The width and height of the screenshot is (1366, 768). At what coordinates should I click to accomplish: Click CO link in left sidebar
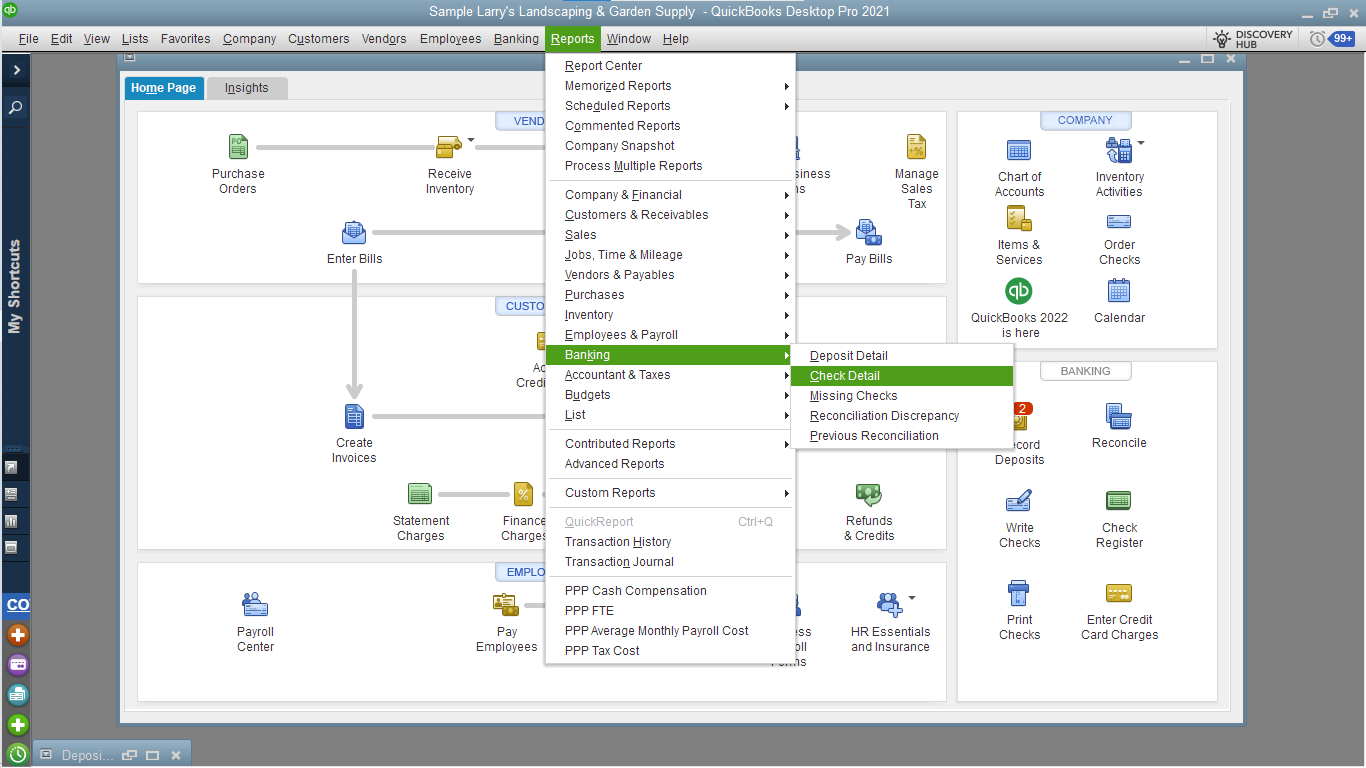pyautogui.click(x=18, y=605)
